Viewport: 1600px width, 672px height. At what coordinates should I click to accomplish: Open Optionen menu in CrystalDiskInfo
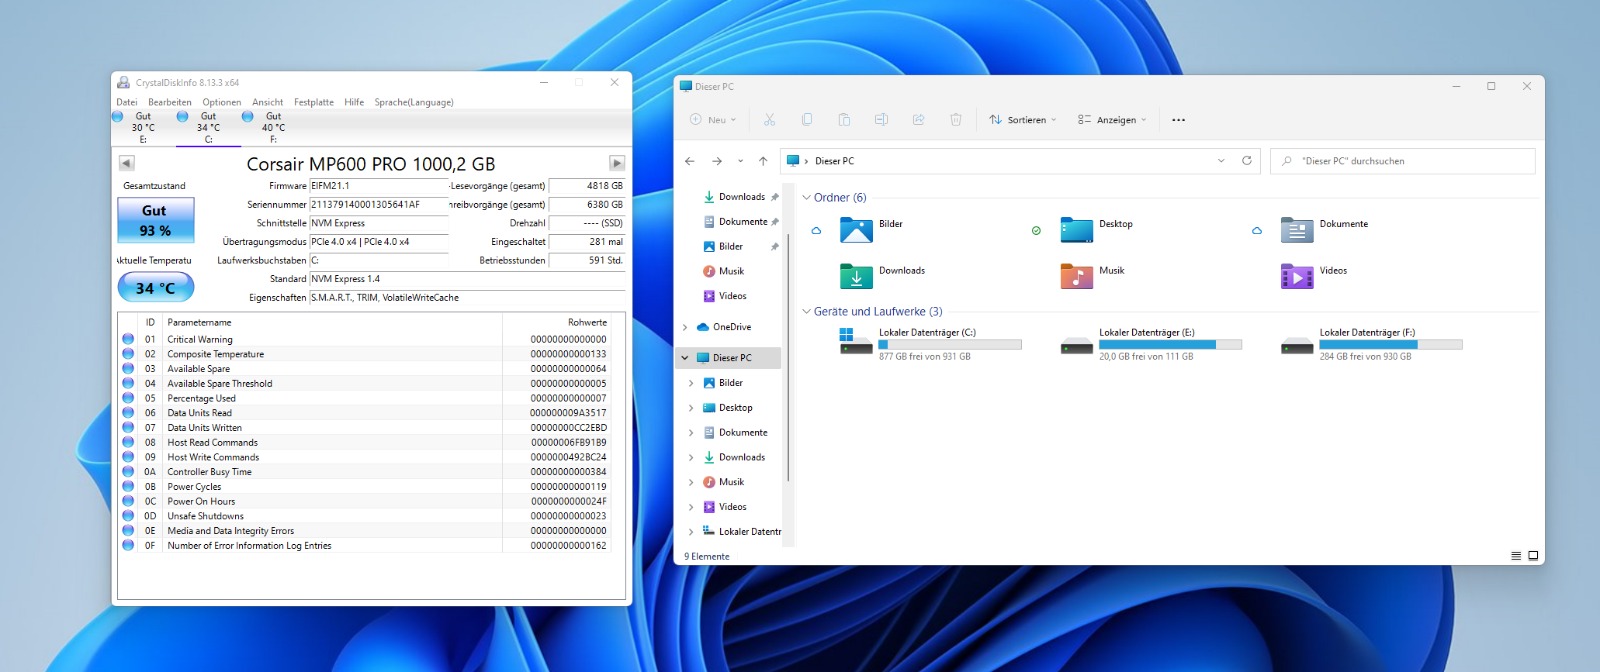pyautogui.click(x=222, y=102)
